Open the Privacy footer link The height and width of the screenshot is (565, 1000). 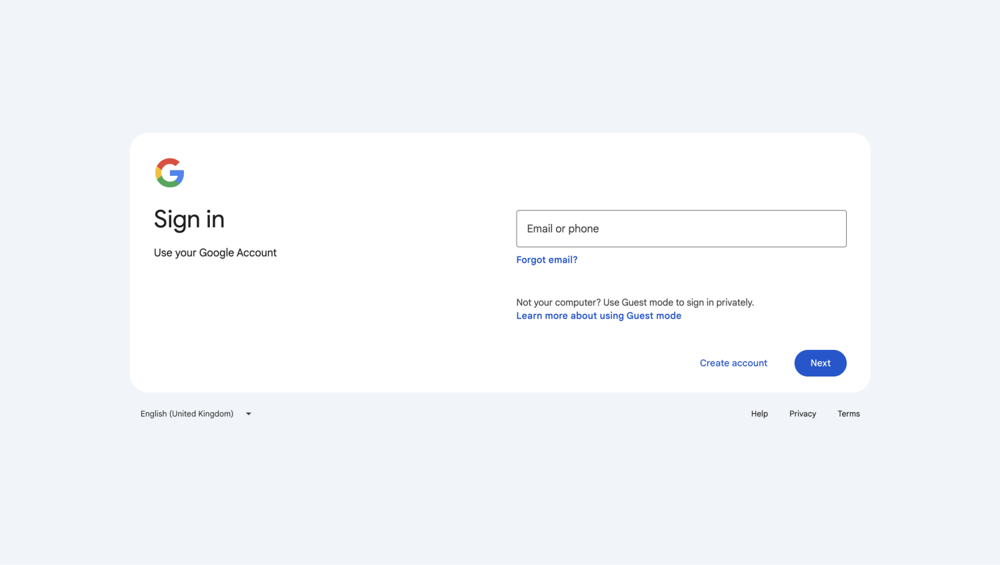pyautogui.click(x=802, y=414)
